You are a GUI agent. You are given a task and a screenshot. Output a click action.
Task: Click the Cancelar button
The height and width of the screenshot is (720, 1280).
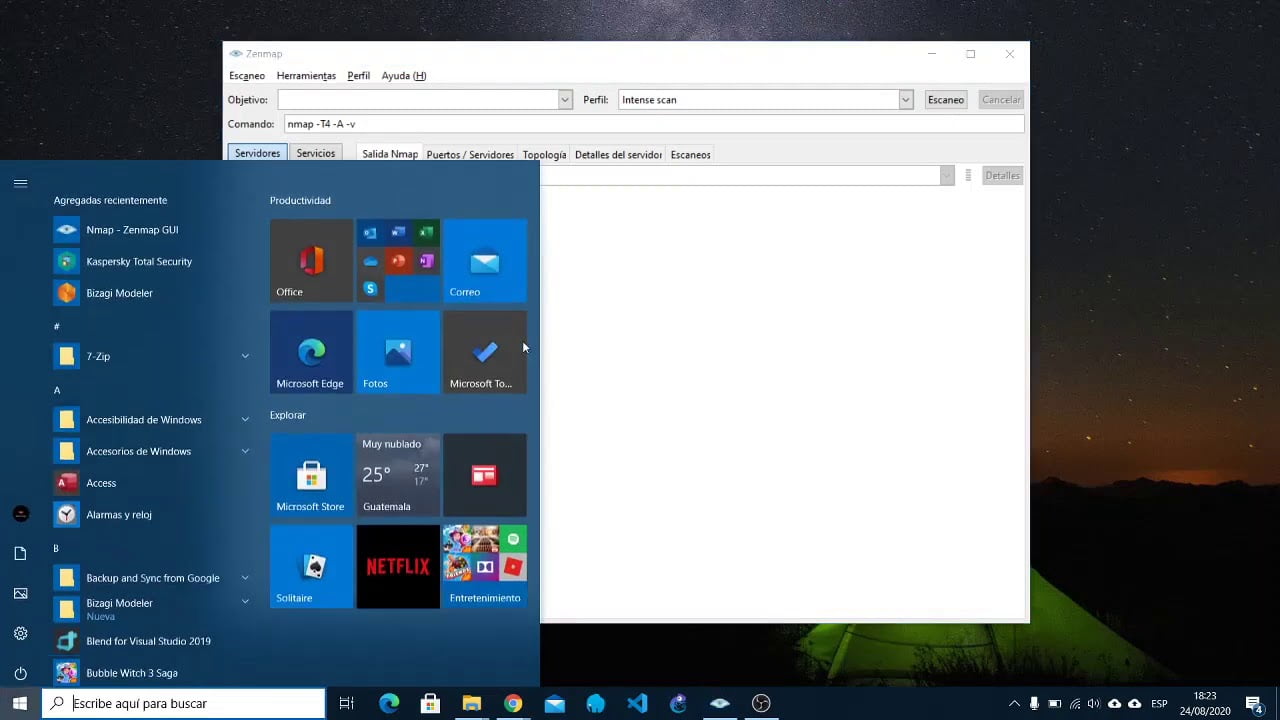pyautogui.click(x=1001, y=100)
